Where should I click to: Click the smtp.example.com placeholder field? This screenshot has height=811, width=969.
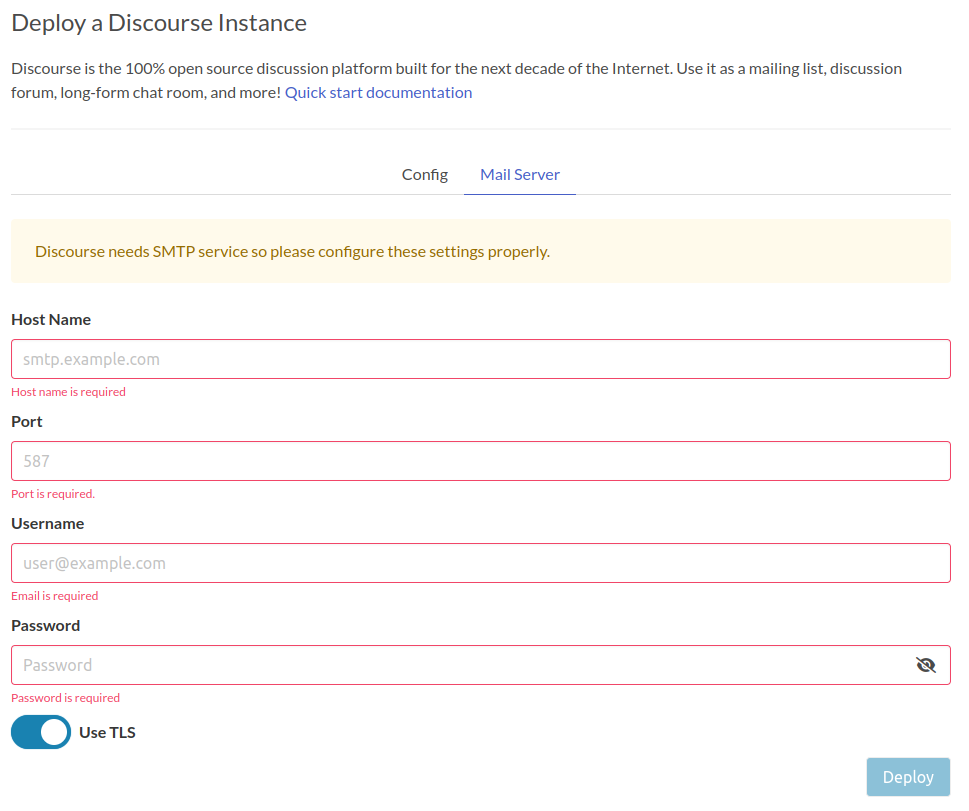pos(480,358)
